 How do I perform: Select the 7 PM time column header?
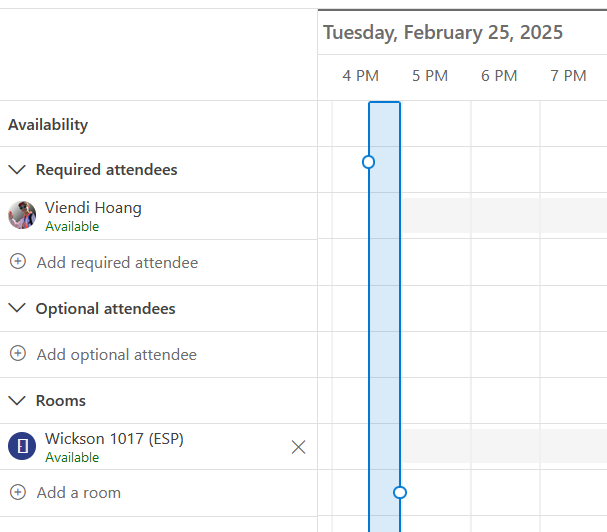pyautogui.click(x=568, y=76)
